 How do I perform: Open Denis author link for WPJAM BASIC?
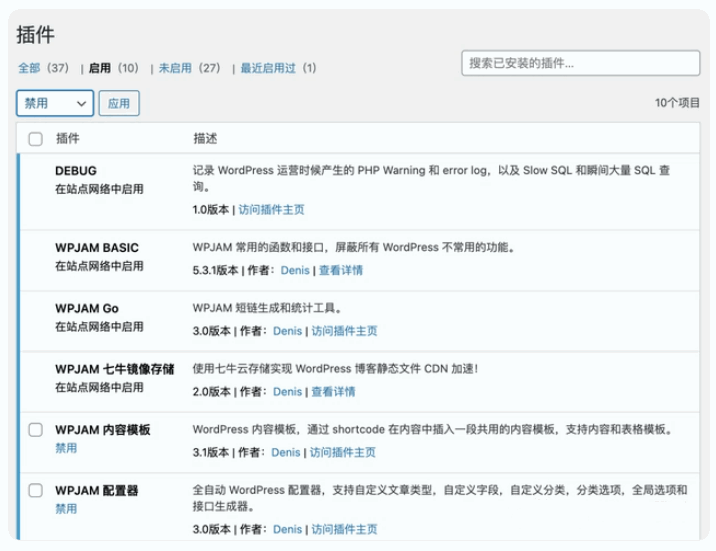295,270
